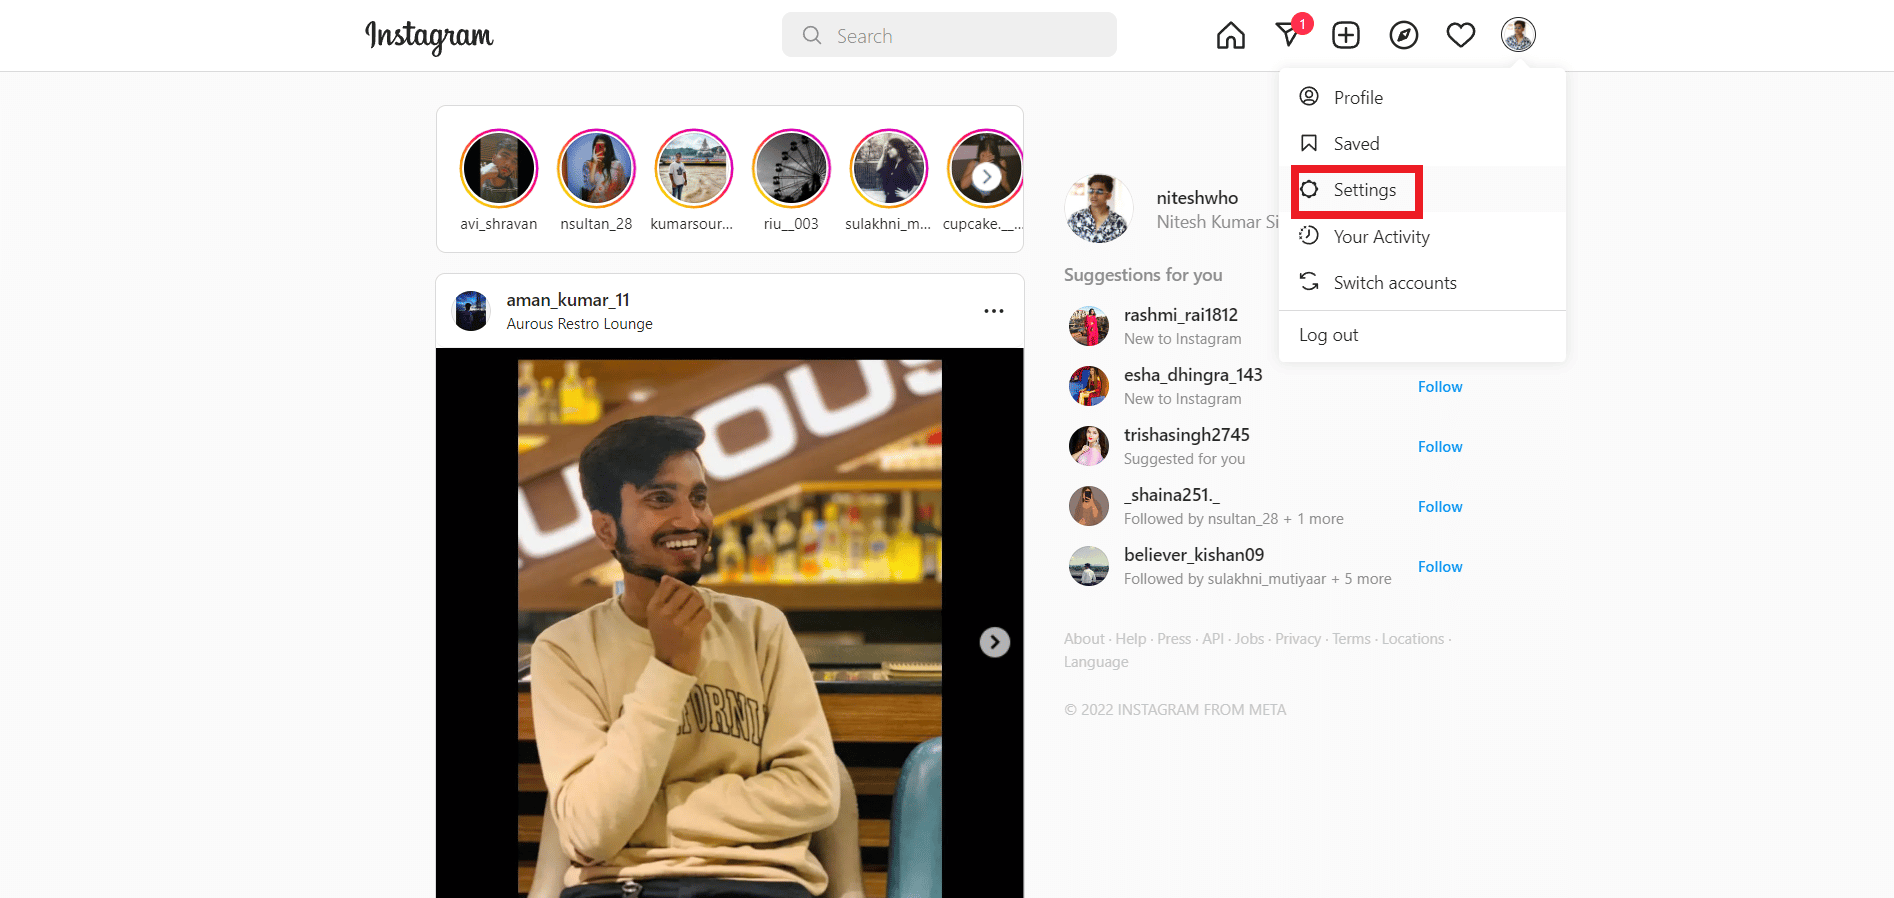1894x898 pixels.
Task: Open direct messages icon with notification badge
Action: [1289, 35]
